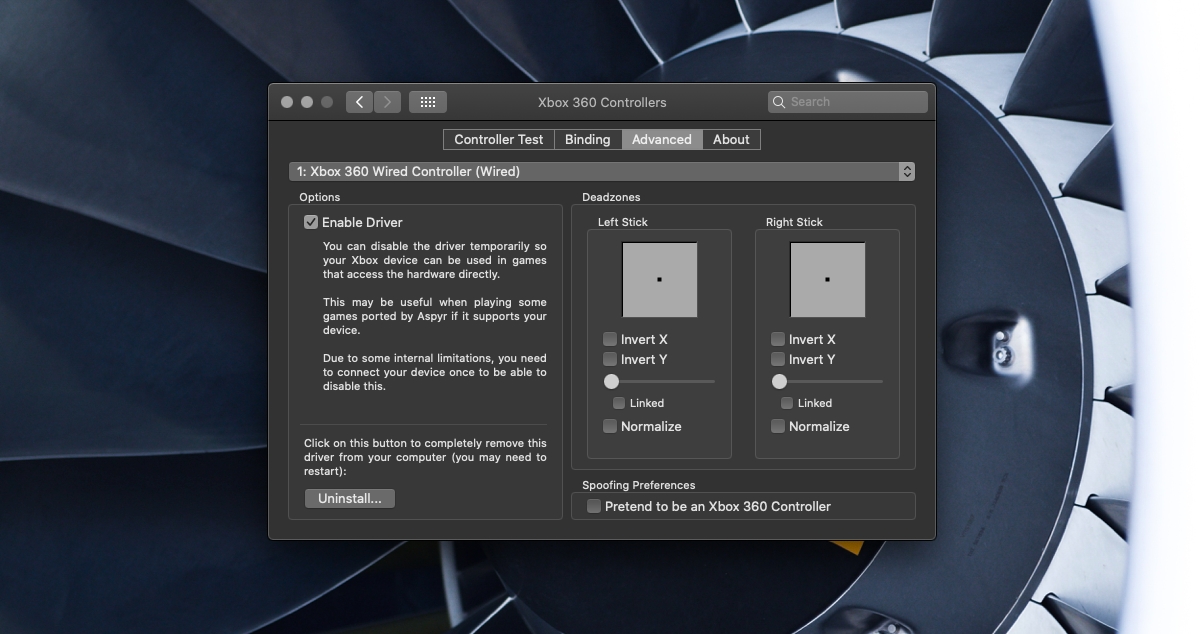Enable Normalize for Left Stick
1200x634 pixels.
click(610, 426)
